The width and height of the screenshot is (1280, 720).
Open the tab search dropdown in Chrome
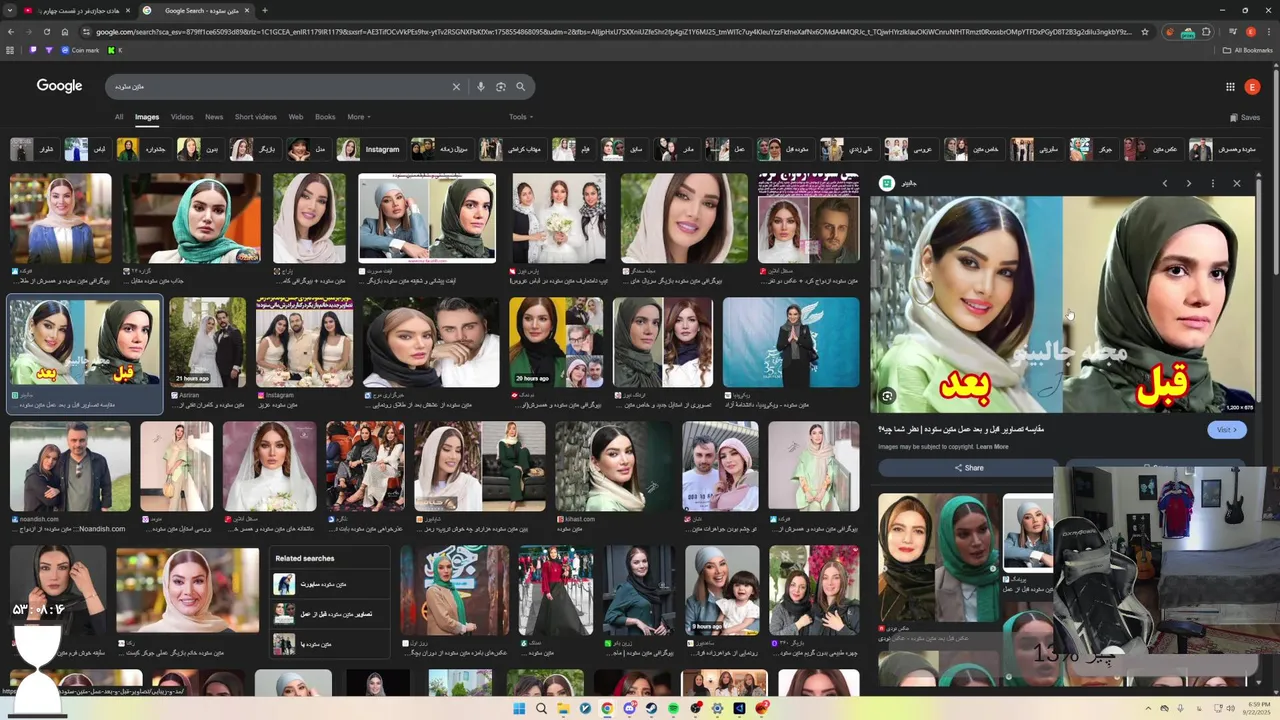[x=11, y=10]
